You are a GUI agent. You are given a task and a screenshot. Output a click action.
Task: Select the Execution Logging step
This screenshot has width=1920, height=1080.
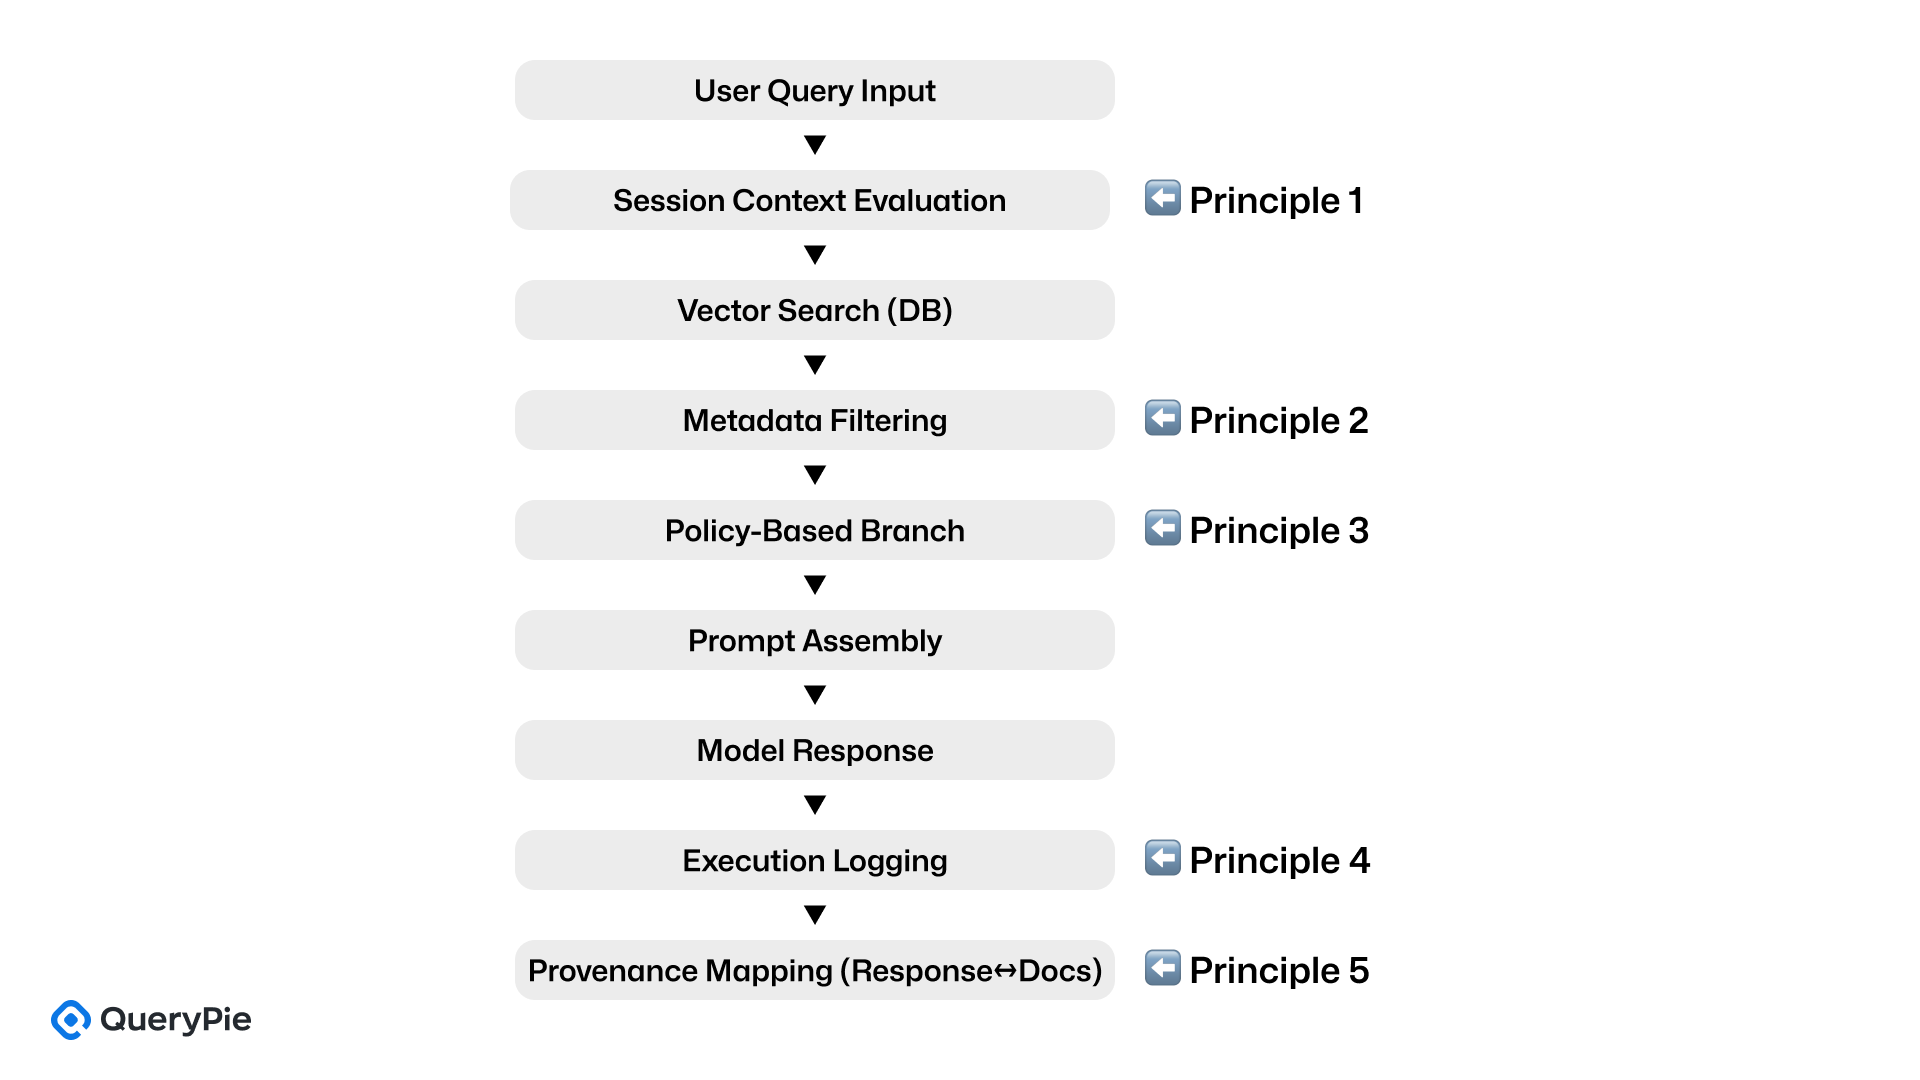[x=815, y=860]
